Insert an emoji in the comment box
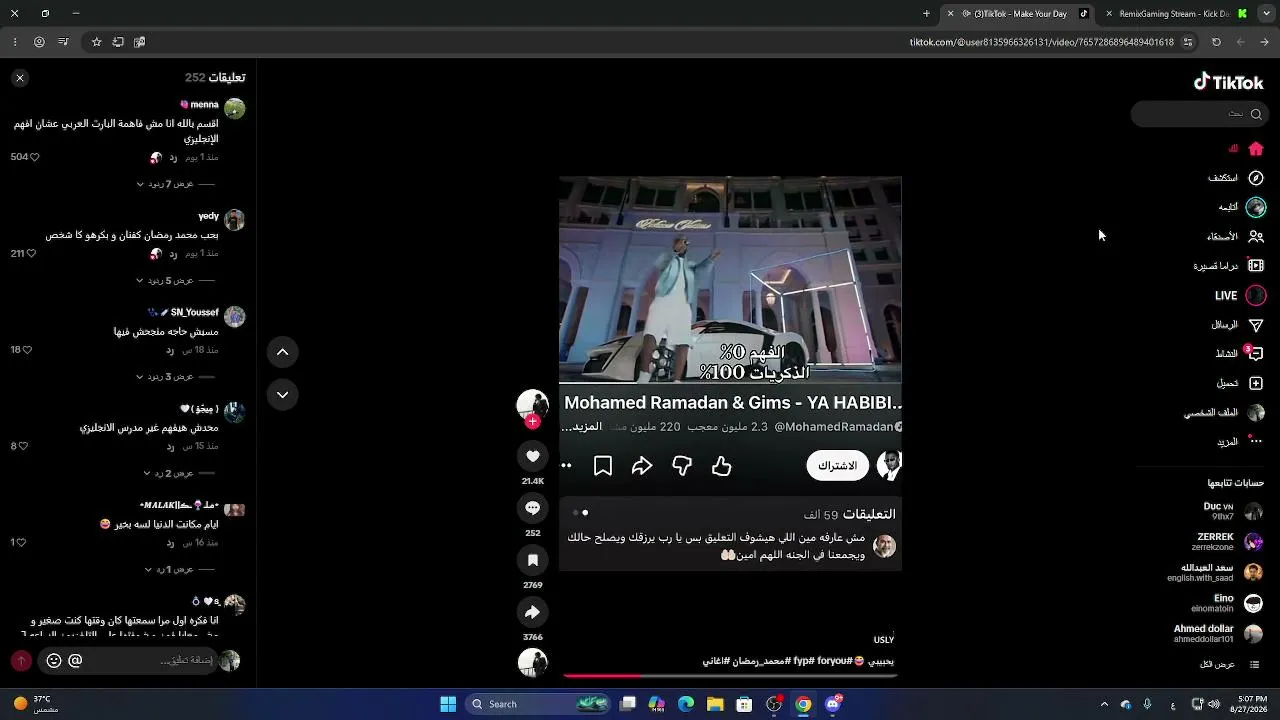Image resolution: width=1280 pixels, height=720 pixels. coord(54,660)
